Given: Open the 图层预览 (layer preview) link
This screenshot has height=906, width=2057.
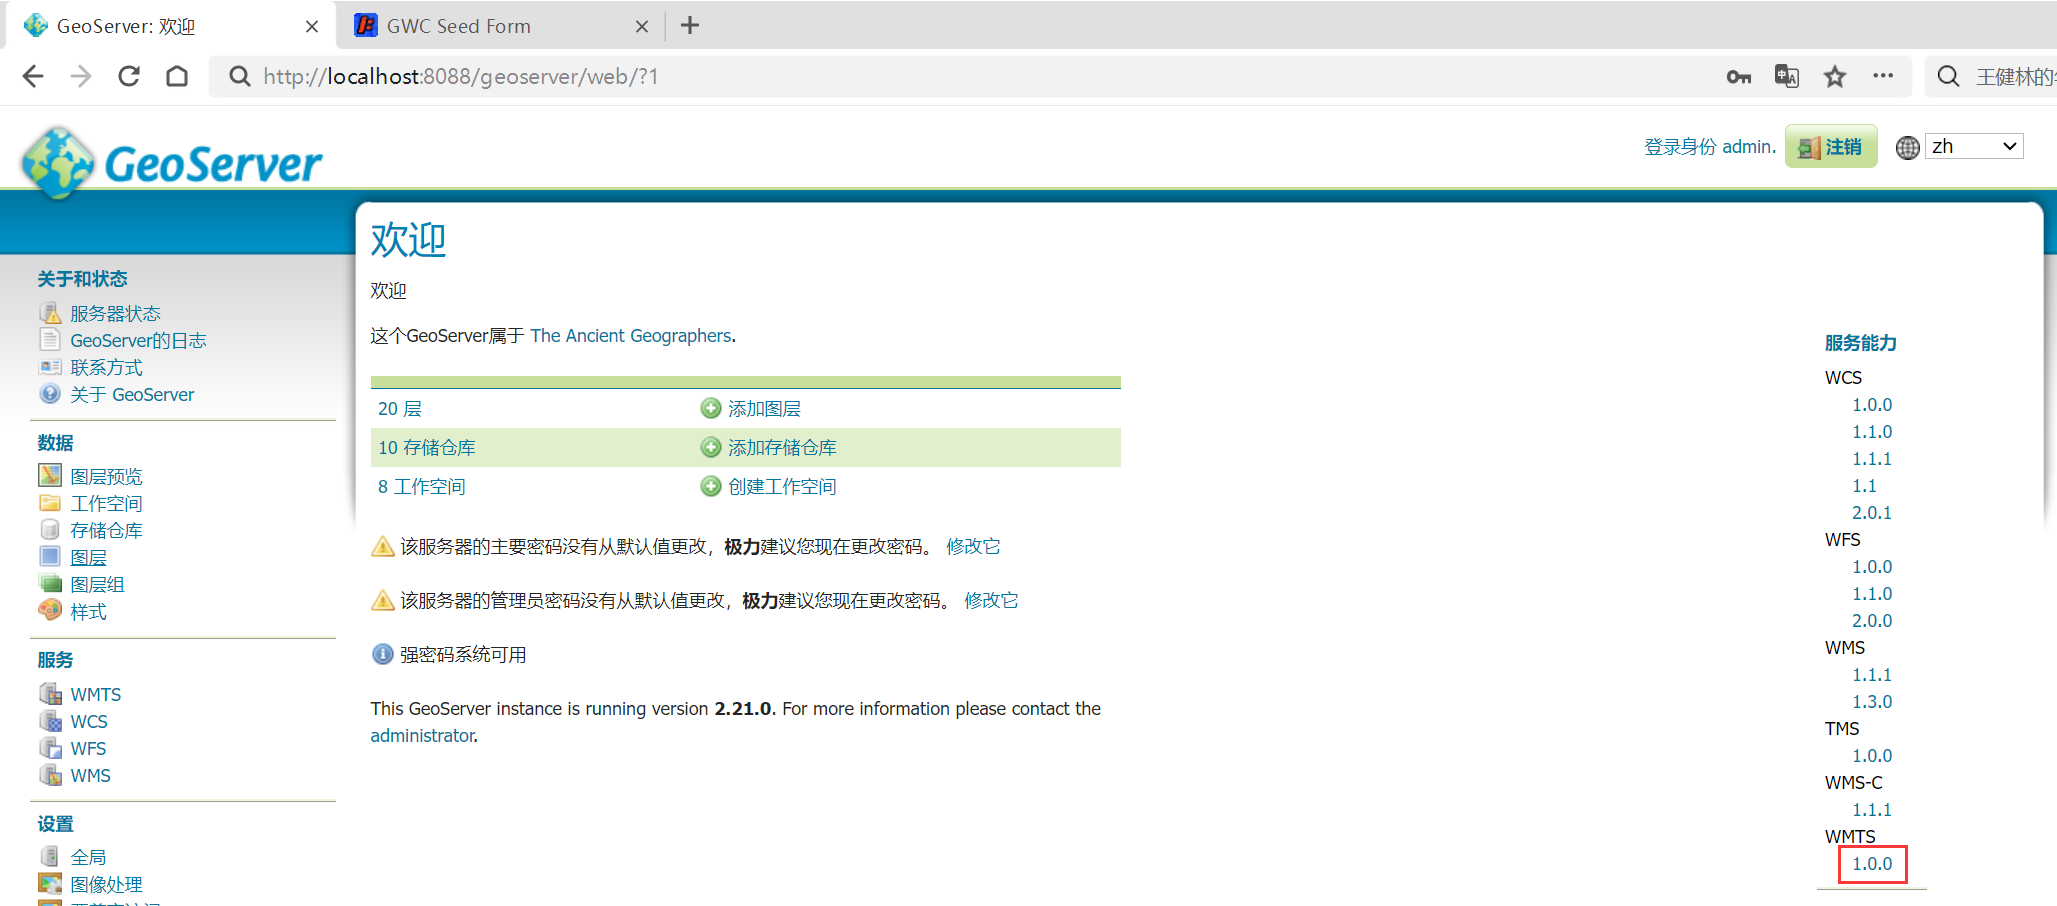Looking at the screenshot, I should point(106,476).
